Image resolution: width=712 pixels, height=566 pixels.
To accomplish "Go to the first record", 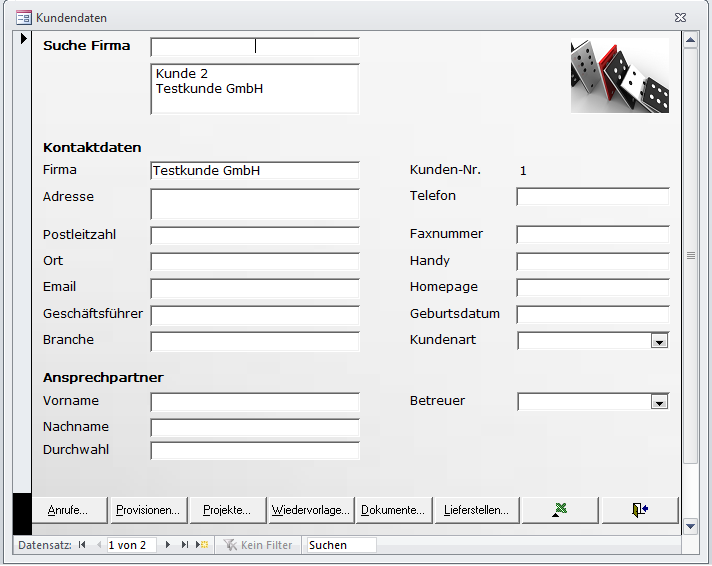I will (x=82, y=545).
